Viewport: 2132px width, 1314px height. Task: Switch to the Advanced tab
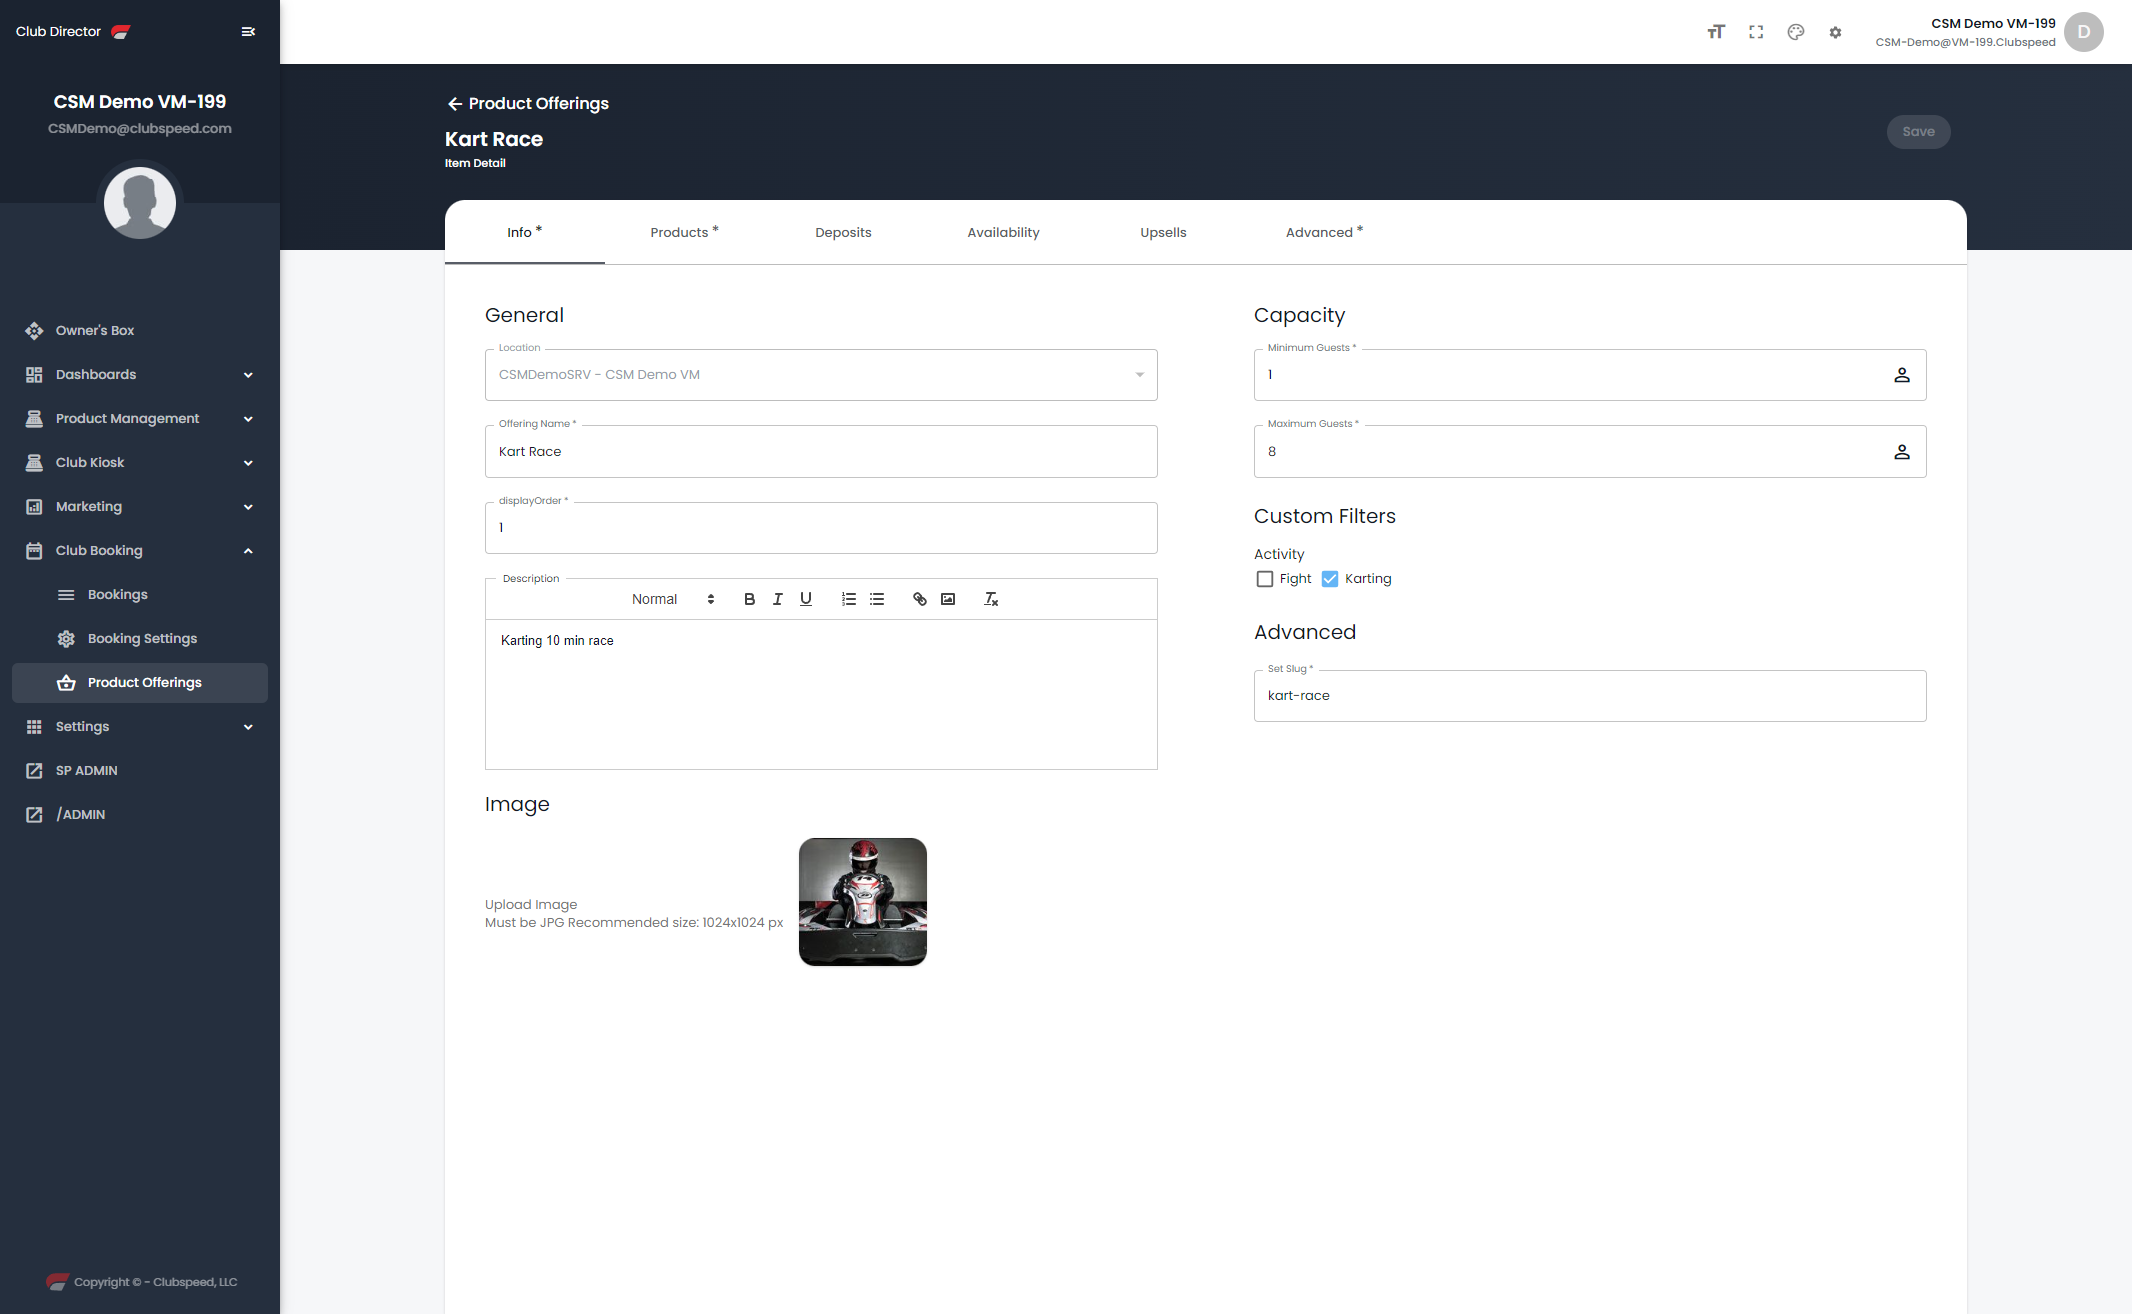click(1324, 232)
